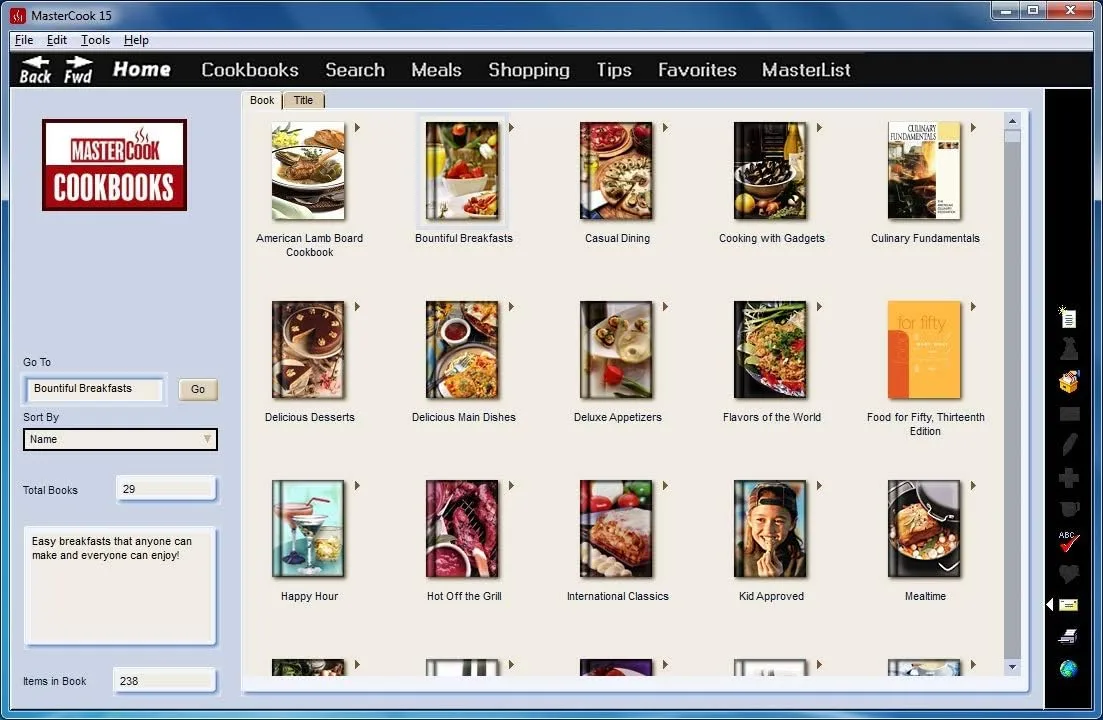Click the Back navigation arrow
The height and width of the screenshot is (720, 1103).
click(x=33, y=69)
